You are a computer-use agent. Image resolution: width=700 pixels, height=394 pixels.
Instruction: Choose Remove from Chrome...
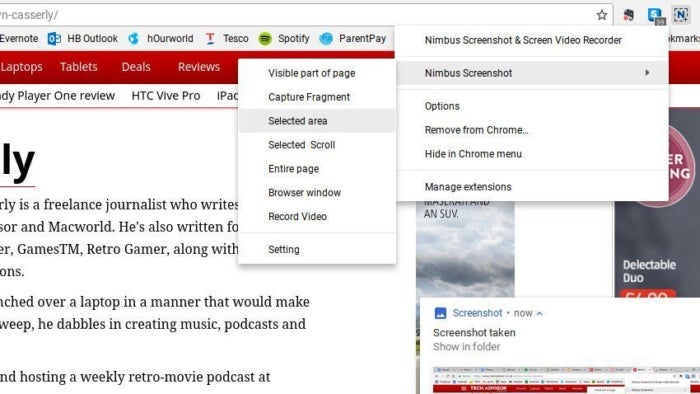pos(532,130)
